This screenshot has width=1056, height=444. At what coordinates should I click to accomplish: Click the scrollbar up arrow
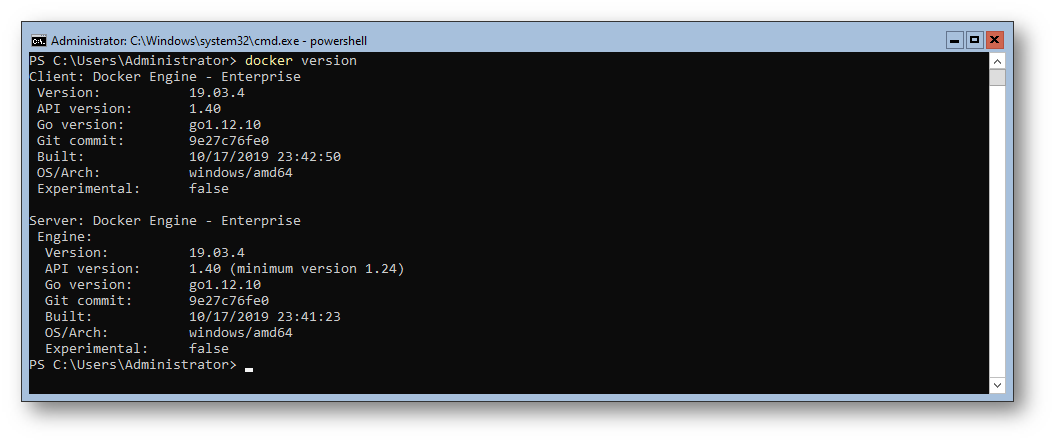(x=997, y=61)
